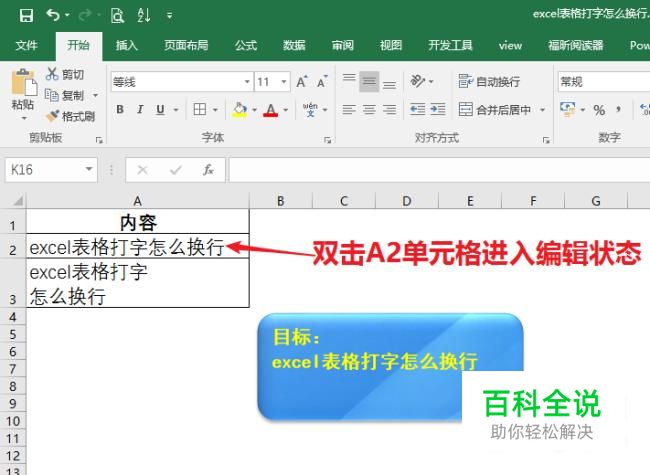Screen dimensions: 650x475
Task: Click the Sort A to Z icon
Action: point(143,15)
